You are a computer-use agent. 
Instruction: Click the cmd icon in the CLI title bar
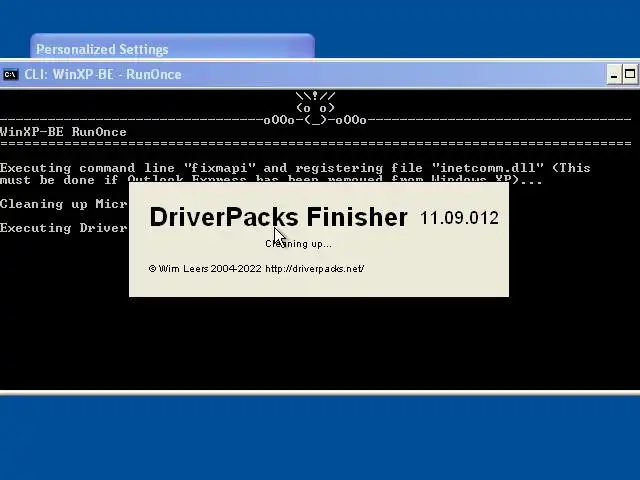coord(11,75)
